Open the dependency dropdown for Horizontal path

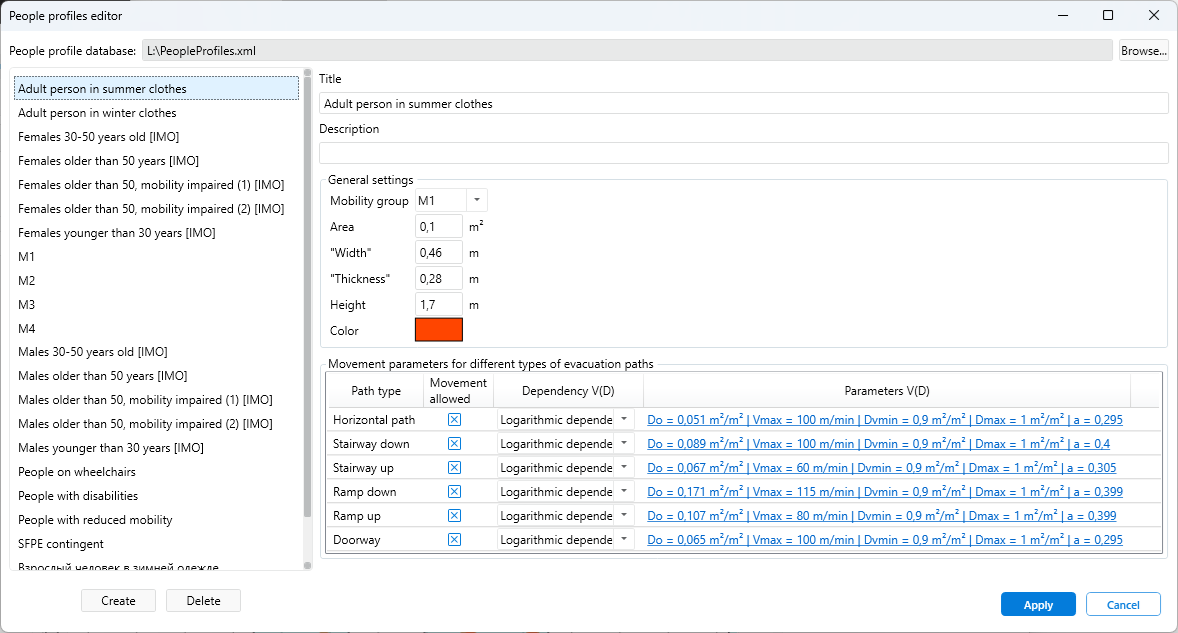[623, 419]
